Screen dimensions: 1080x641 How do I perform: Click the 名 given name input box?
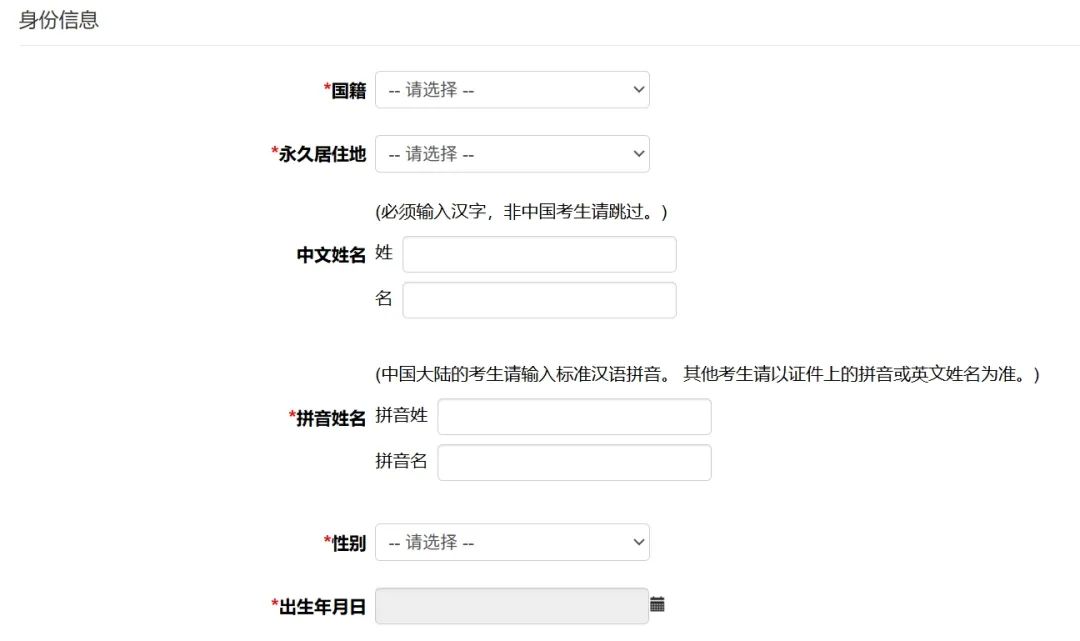[538, 299]
